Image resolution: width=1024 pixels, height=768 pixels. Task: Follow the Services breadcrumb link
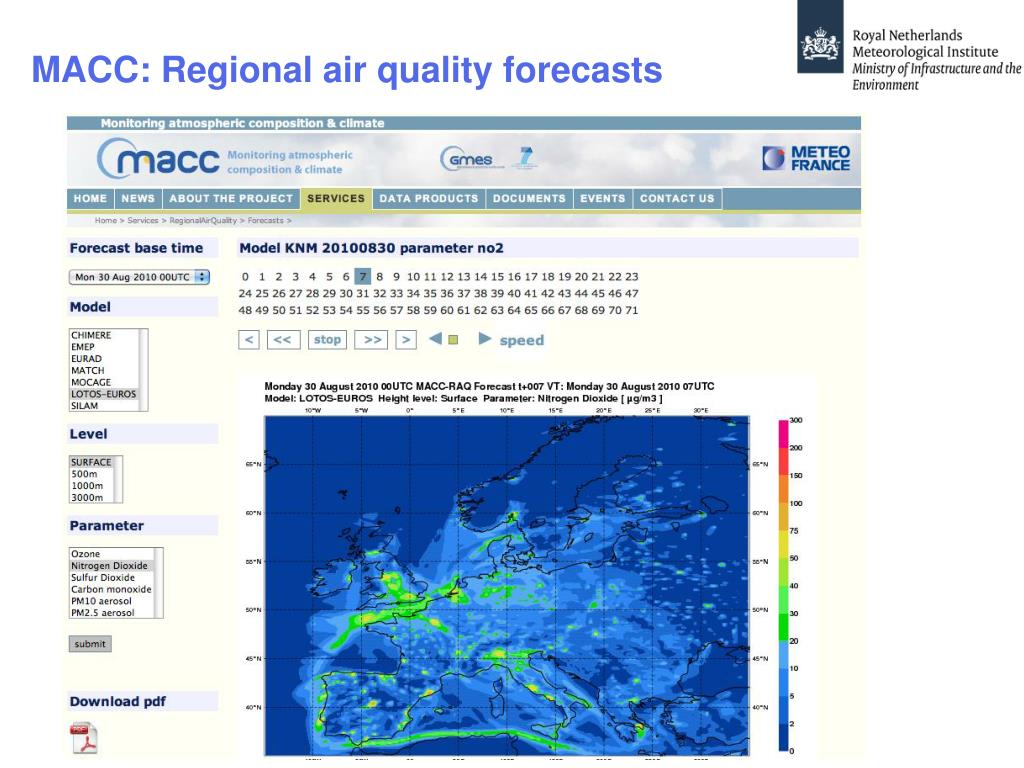143,221
